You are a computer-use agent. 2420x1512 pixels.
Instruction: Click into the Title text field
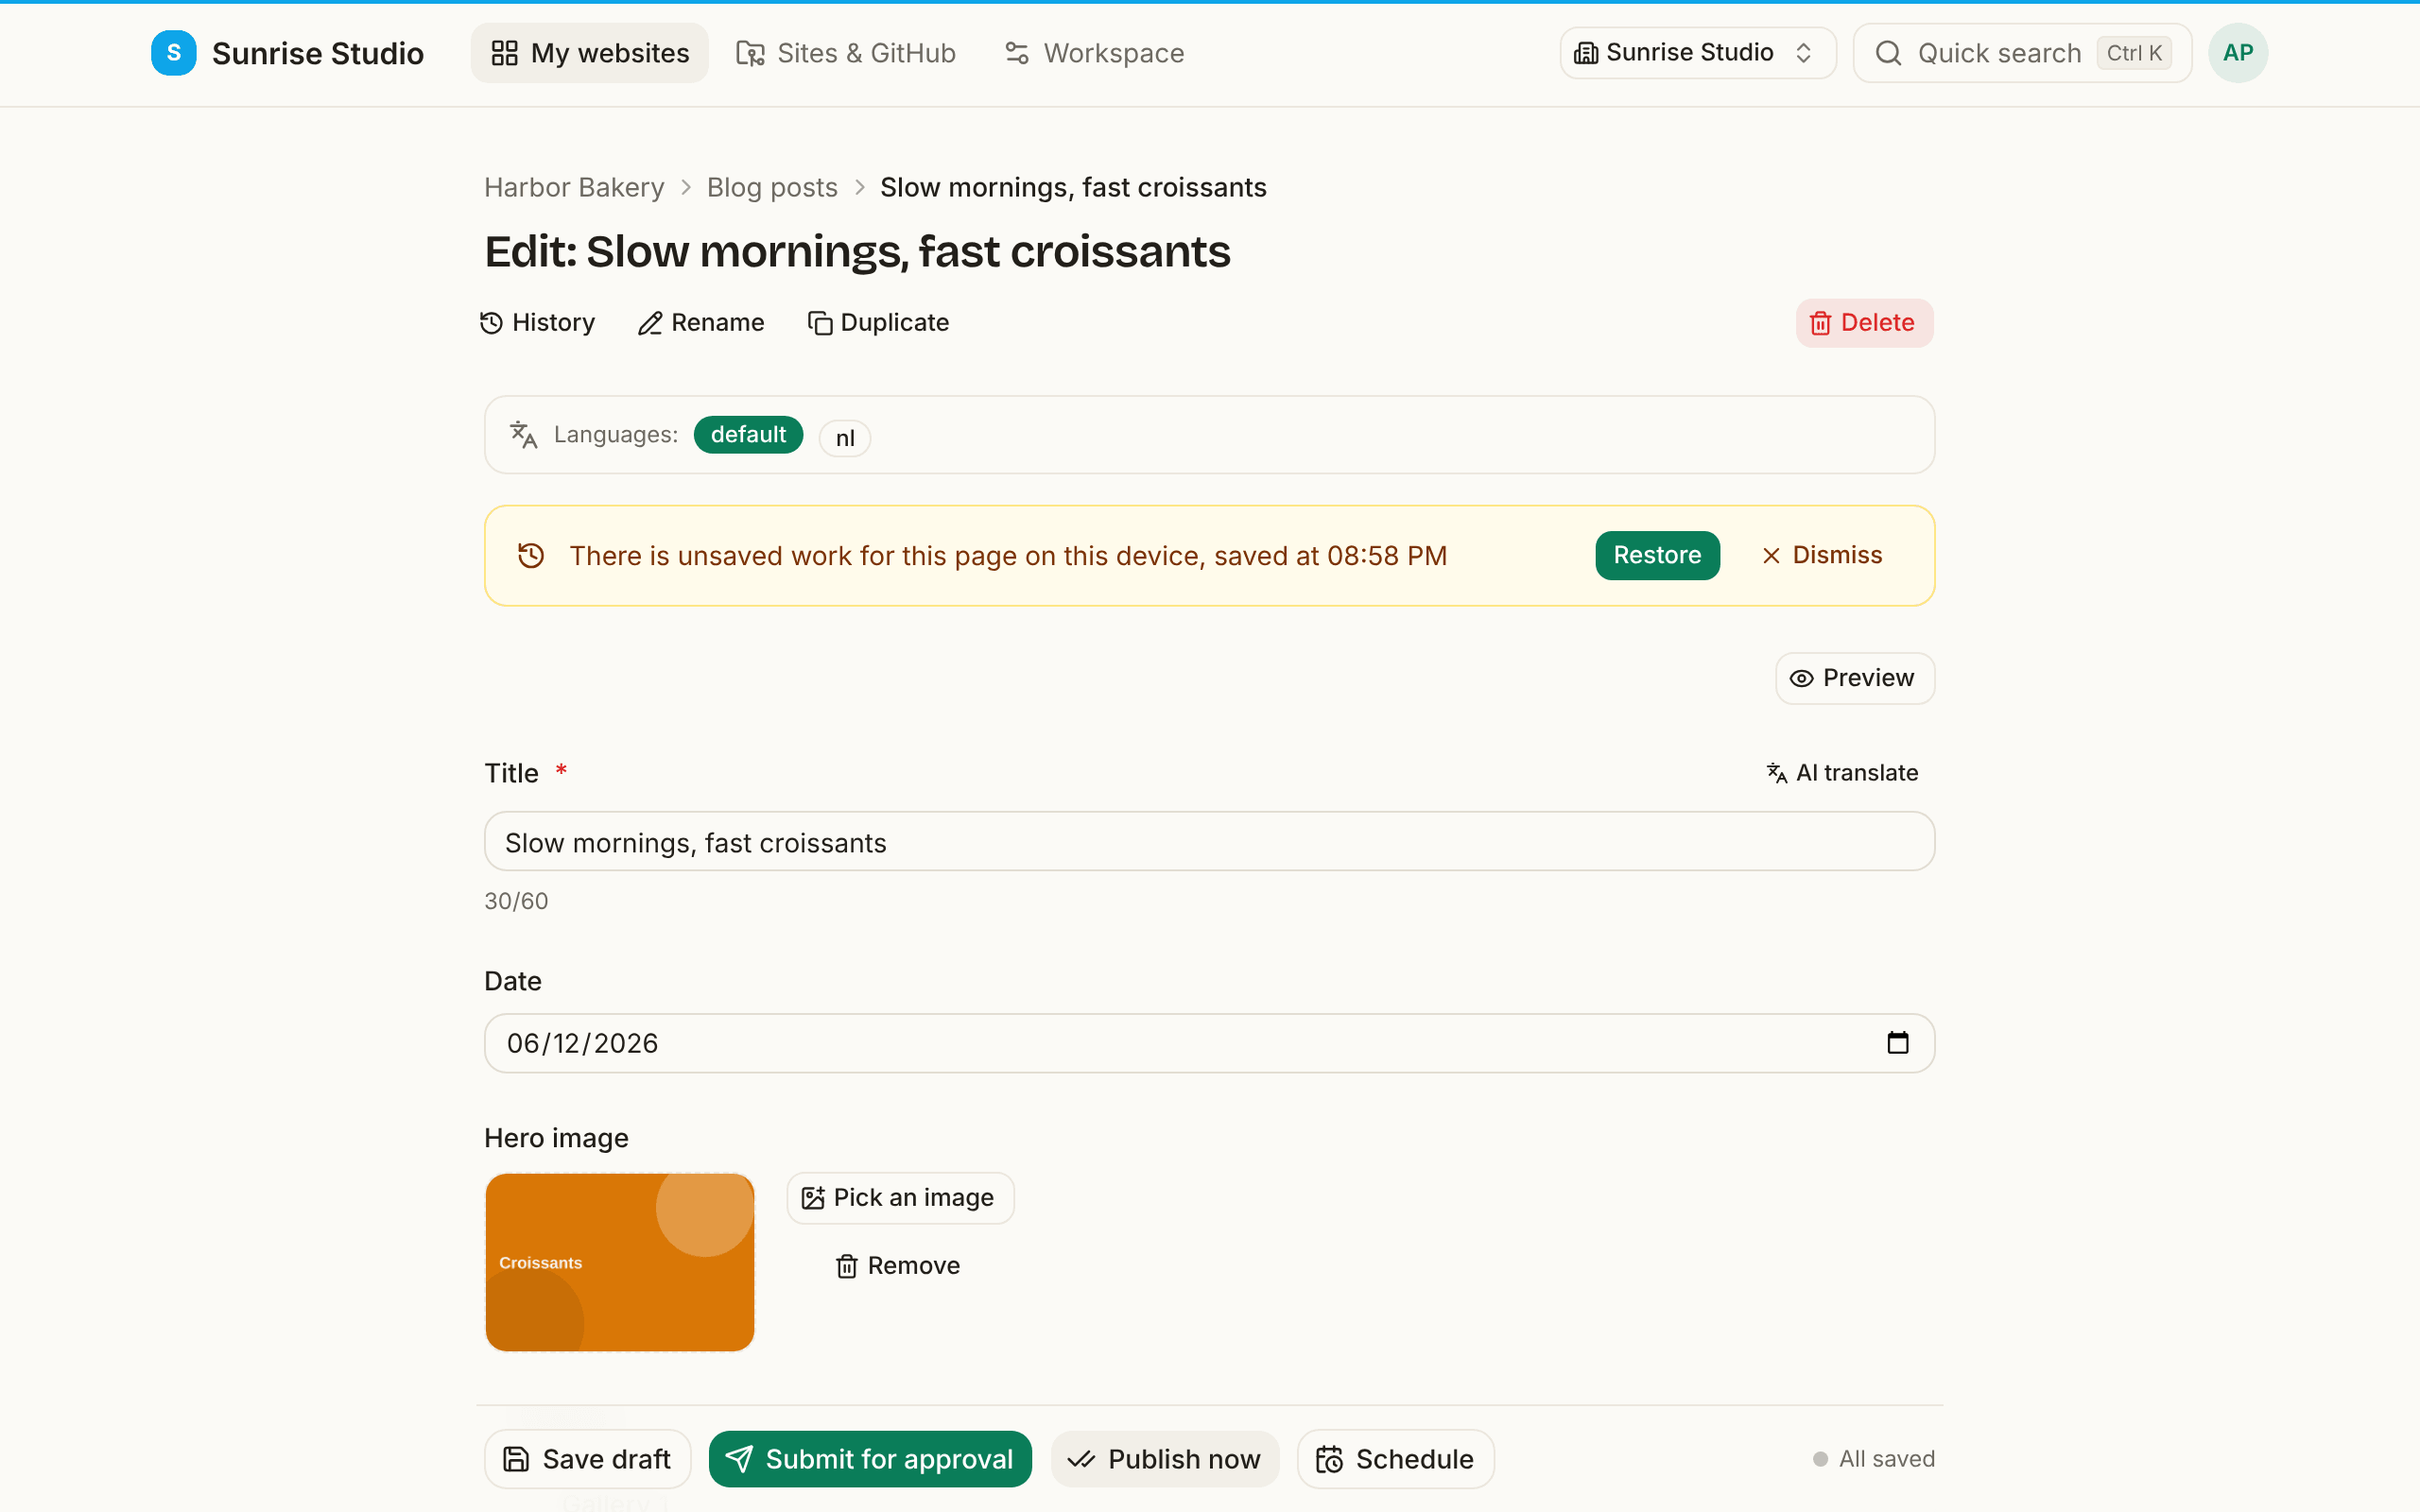1209,842
